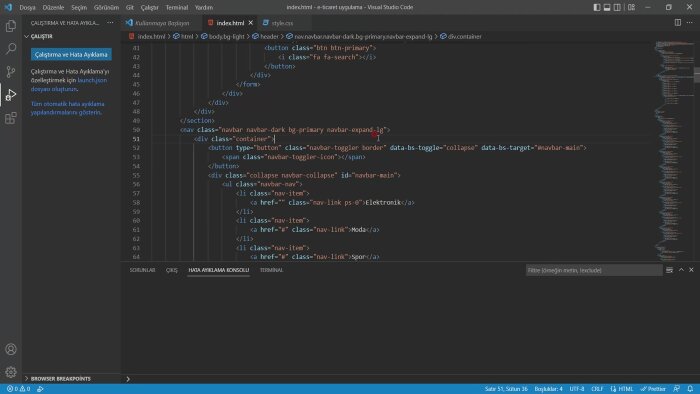This screenshot has width=700, height=394.
Task: Switch to the ÇIKIŞ panel tab
Action: pyautogui.click(x=172, y=270)
